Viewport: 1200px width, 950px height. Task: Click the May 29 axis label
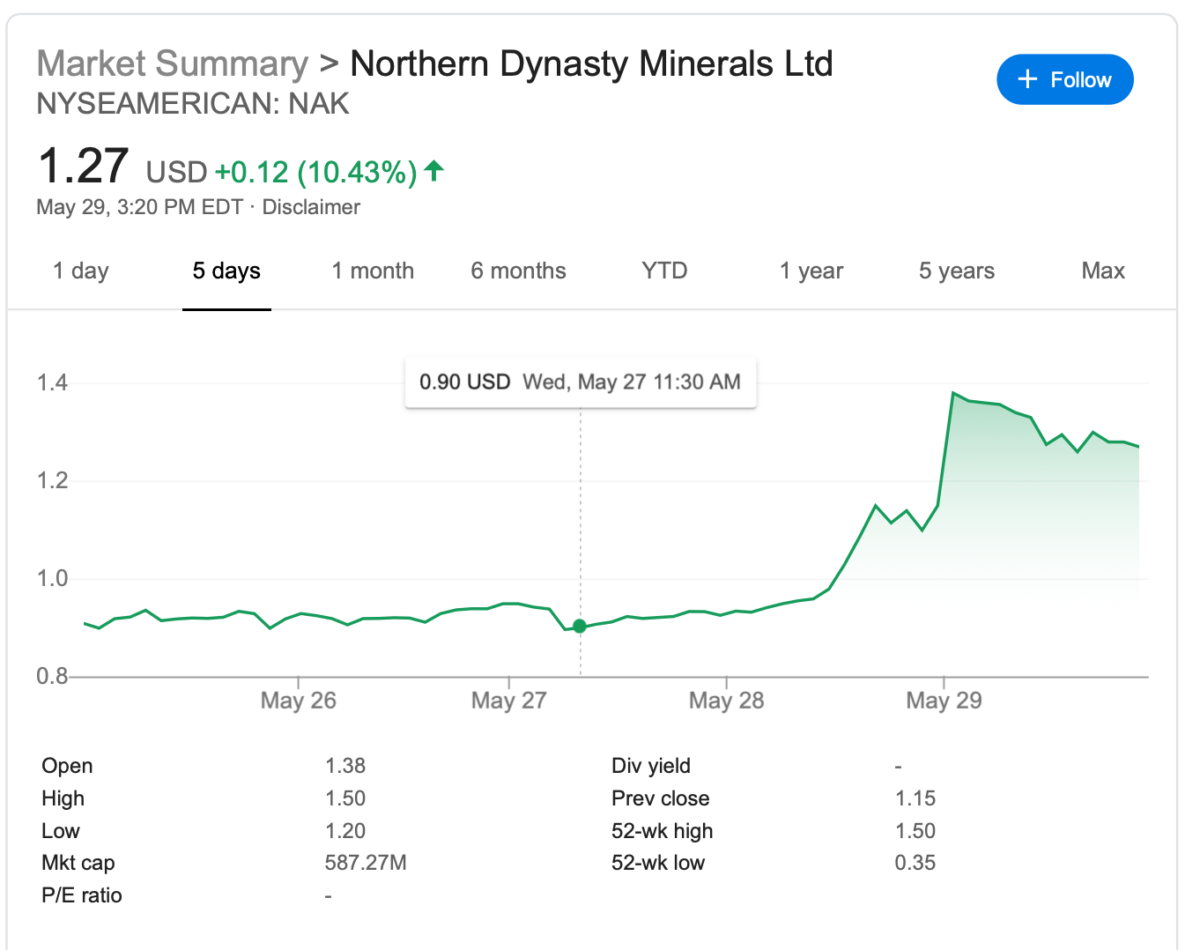pos(944,701)
